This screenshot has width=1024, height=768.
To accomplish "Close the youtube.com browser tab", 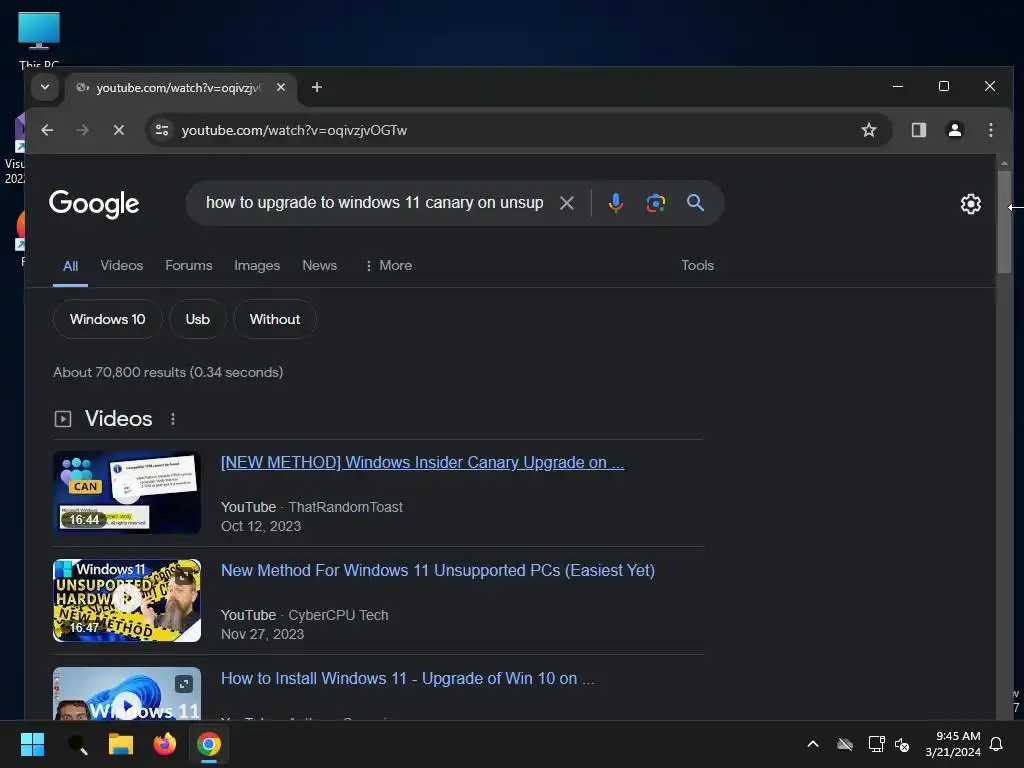I will (281, 87).
